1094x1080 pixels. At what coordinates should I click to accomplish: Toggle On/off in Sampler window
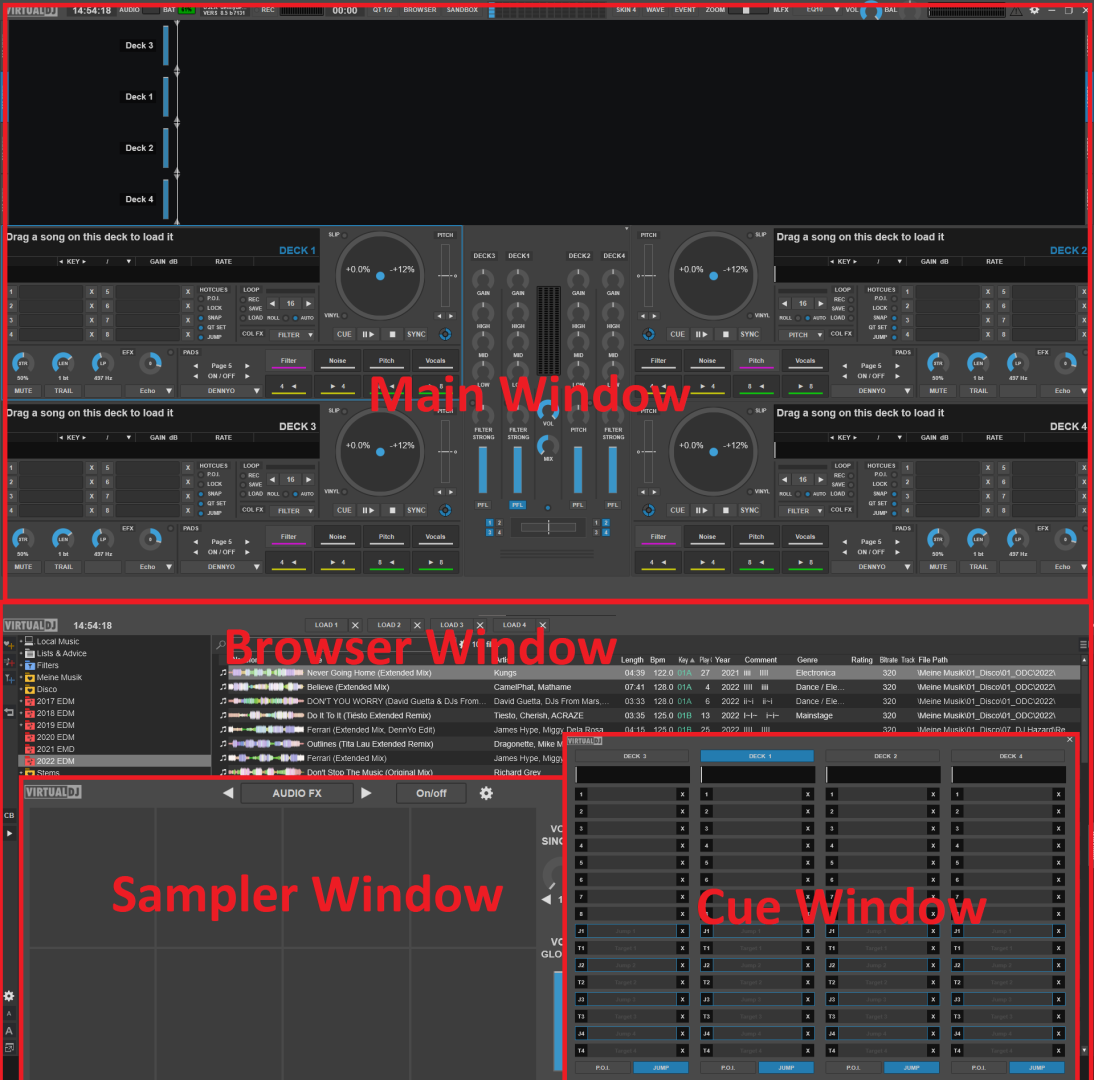431,793
